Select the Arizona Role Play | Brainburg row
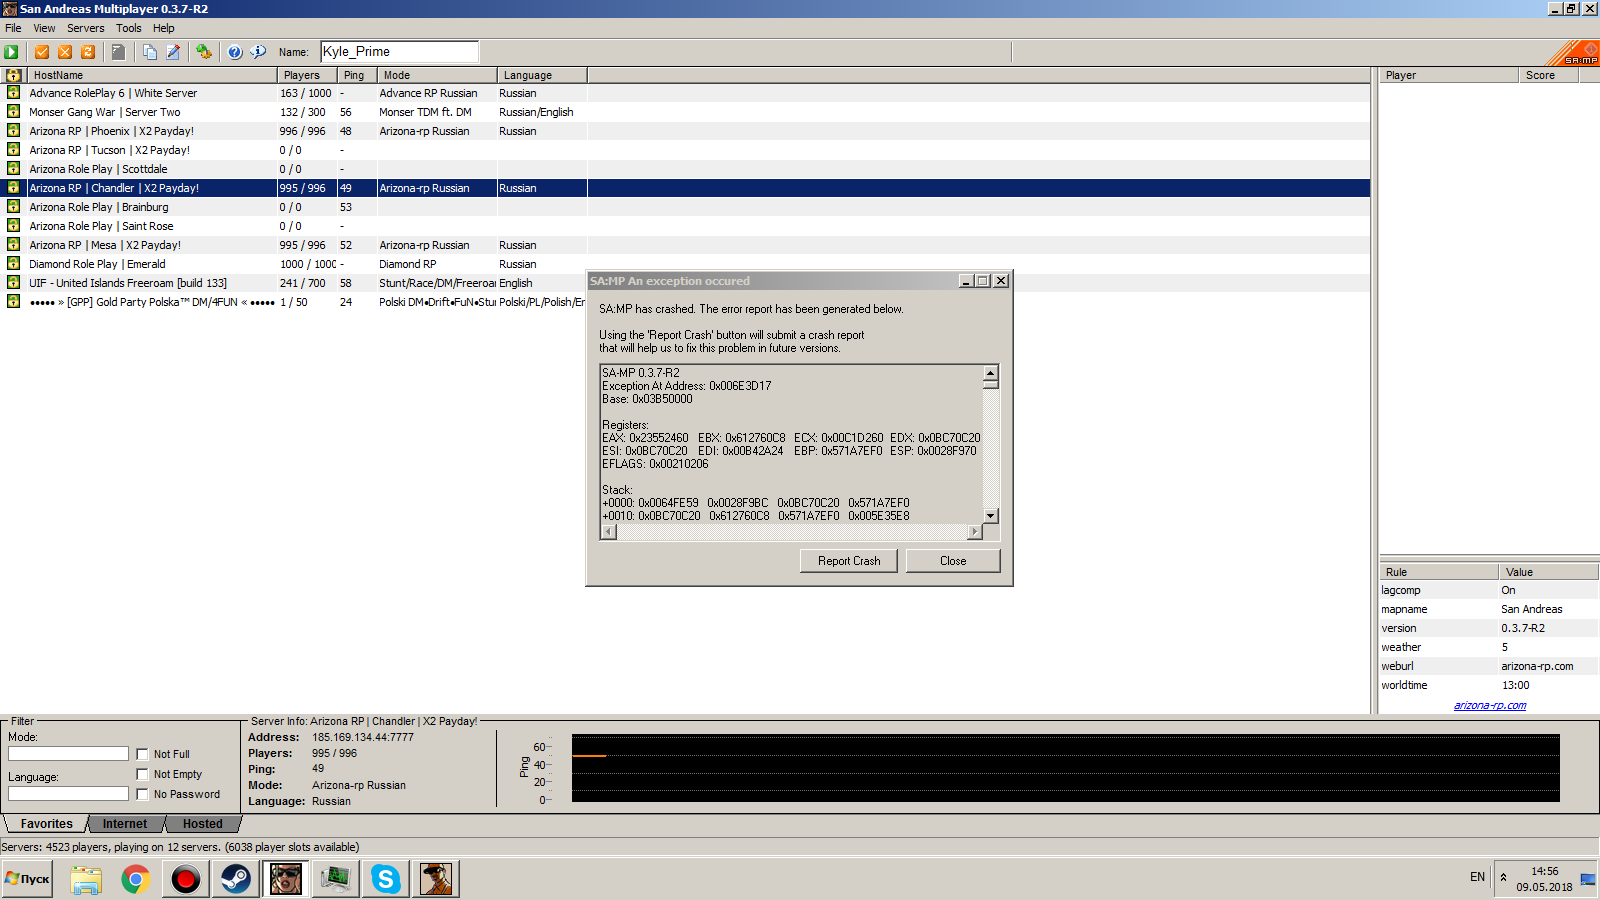Viewport: 1600px width, 900px height. [686, 207]
